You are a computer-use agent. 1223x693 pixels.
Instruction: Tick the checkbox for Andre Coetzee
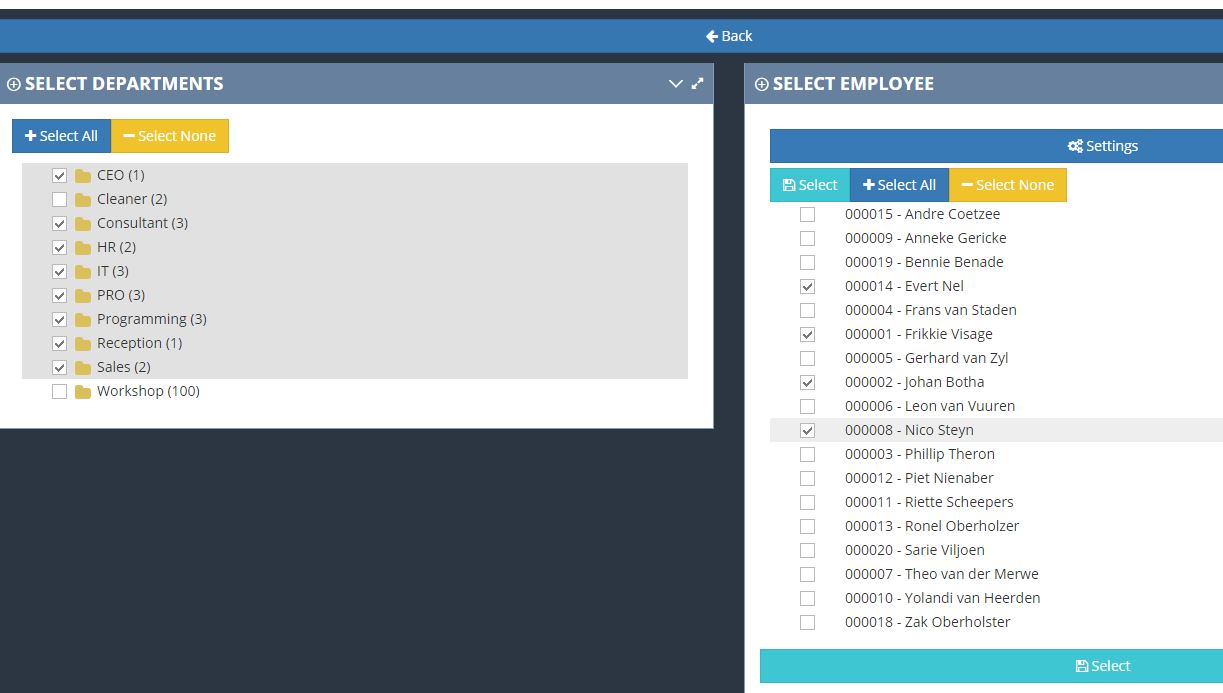807,214
